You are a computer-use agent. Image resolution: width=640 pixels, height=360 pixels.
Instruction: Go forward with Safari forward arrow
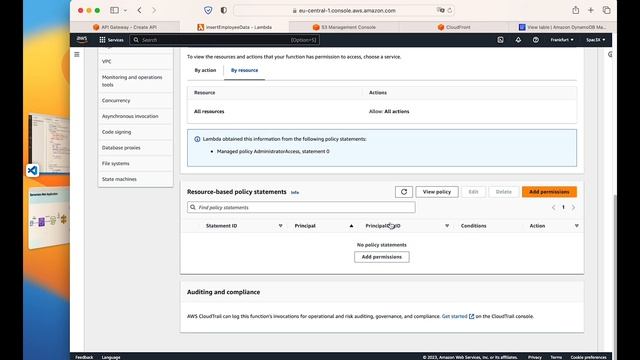pyautogui.click(x=154, y=10)
